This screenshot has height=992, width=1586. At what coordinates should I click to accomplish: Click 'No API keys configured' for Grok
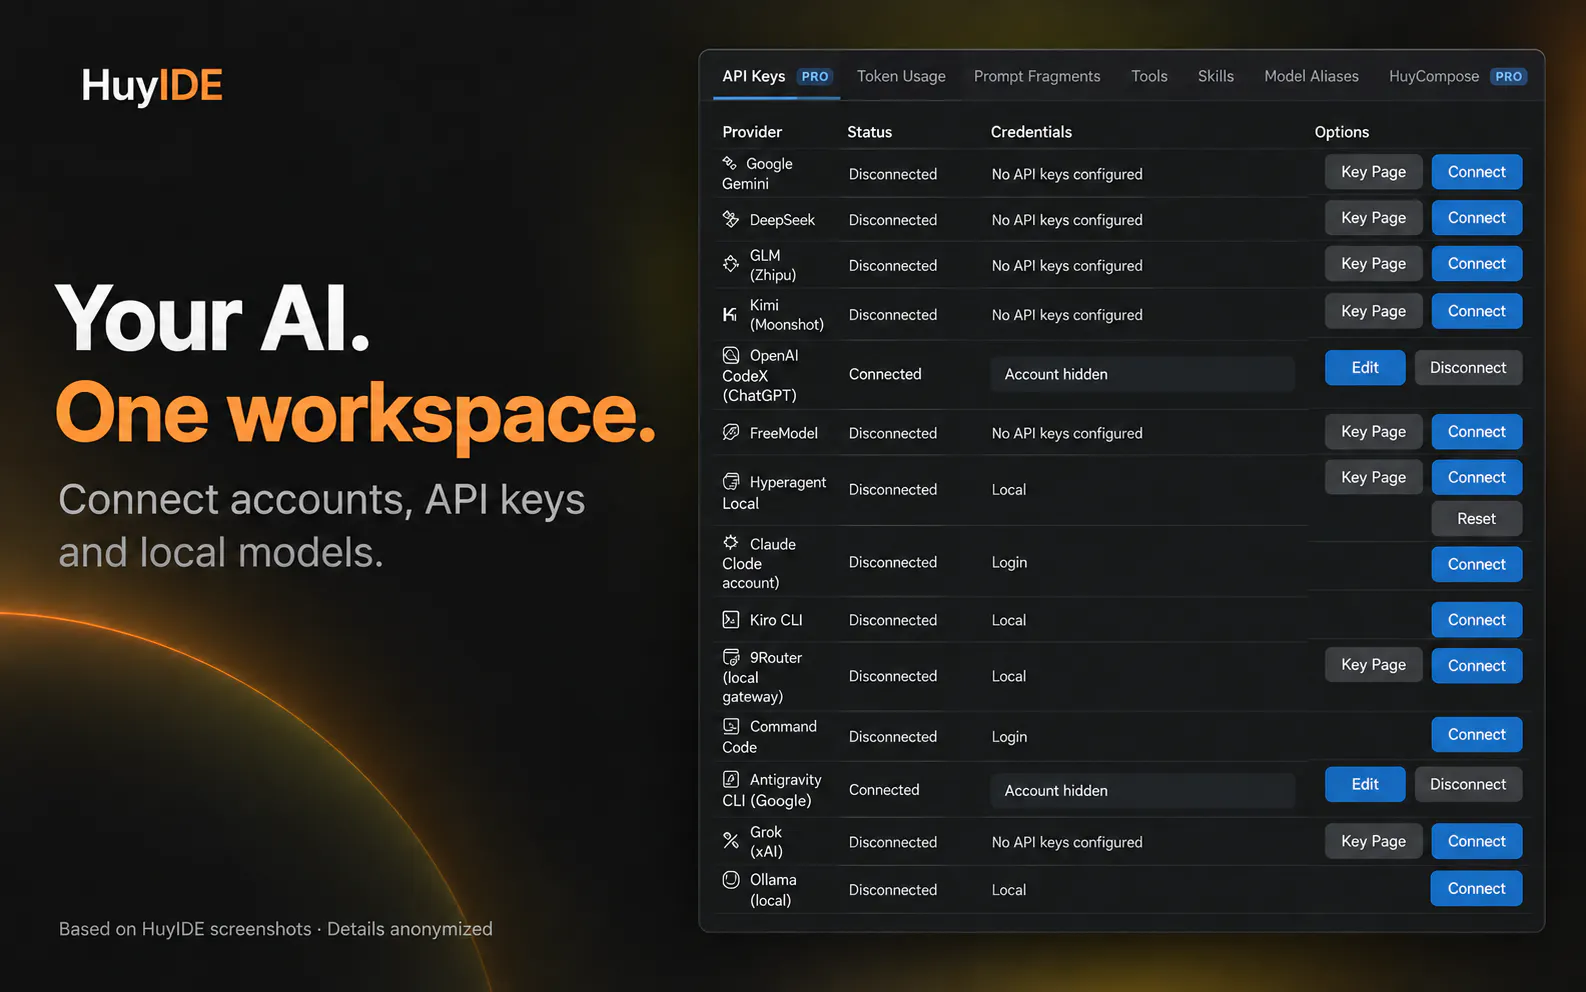(x=1067, y=843)
